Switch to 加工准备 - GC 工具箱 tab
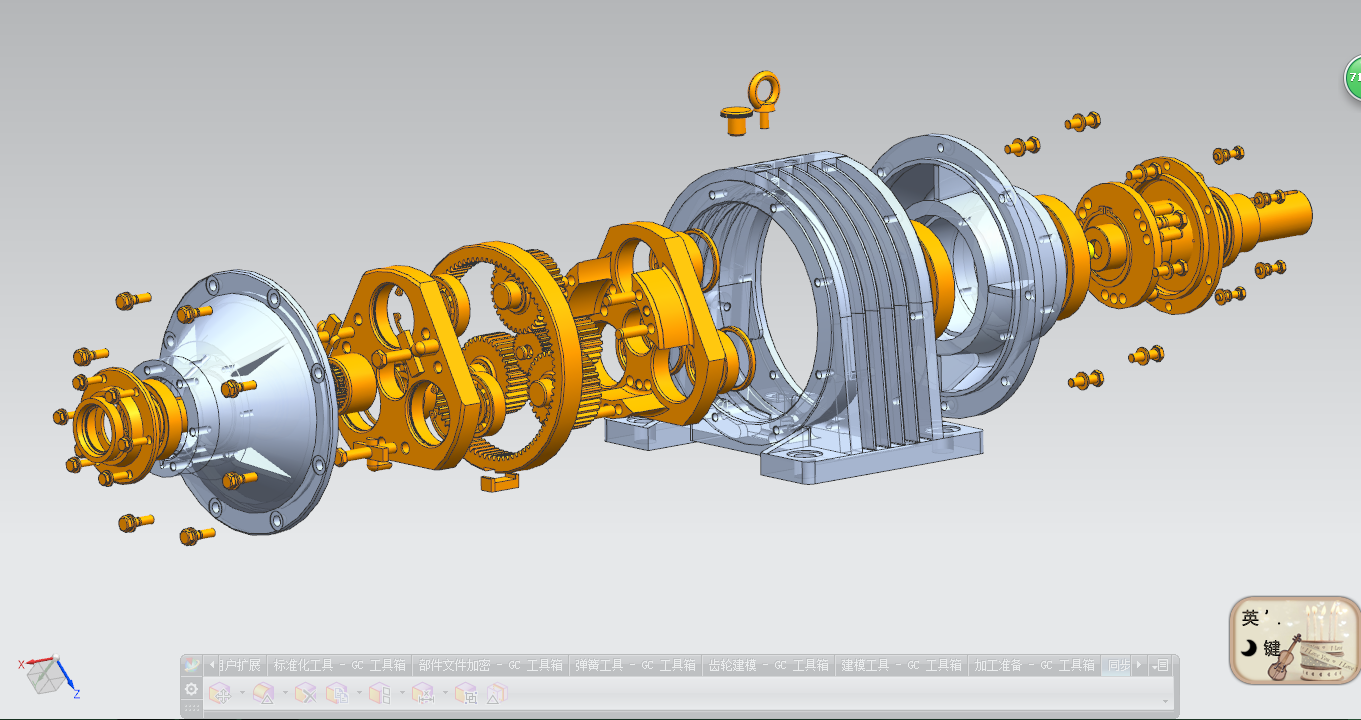 click(1034, 665)
